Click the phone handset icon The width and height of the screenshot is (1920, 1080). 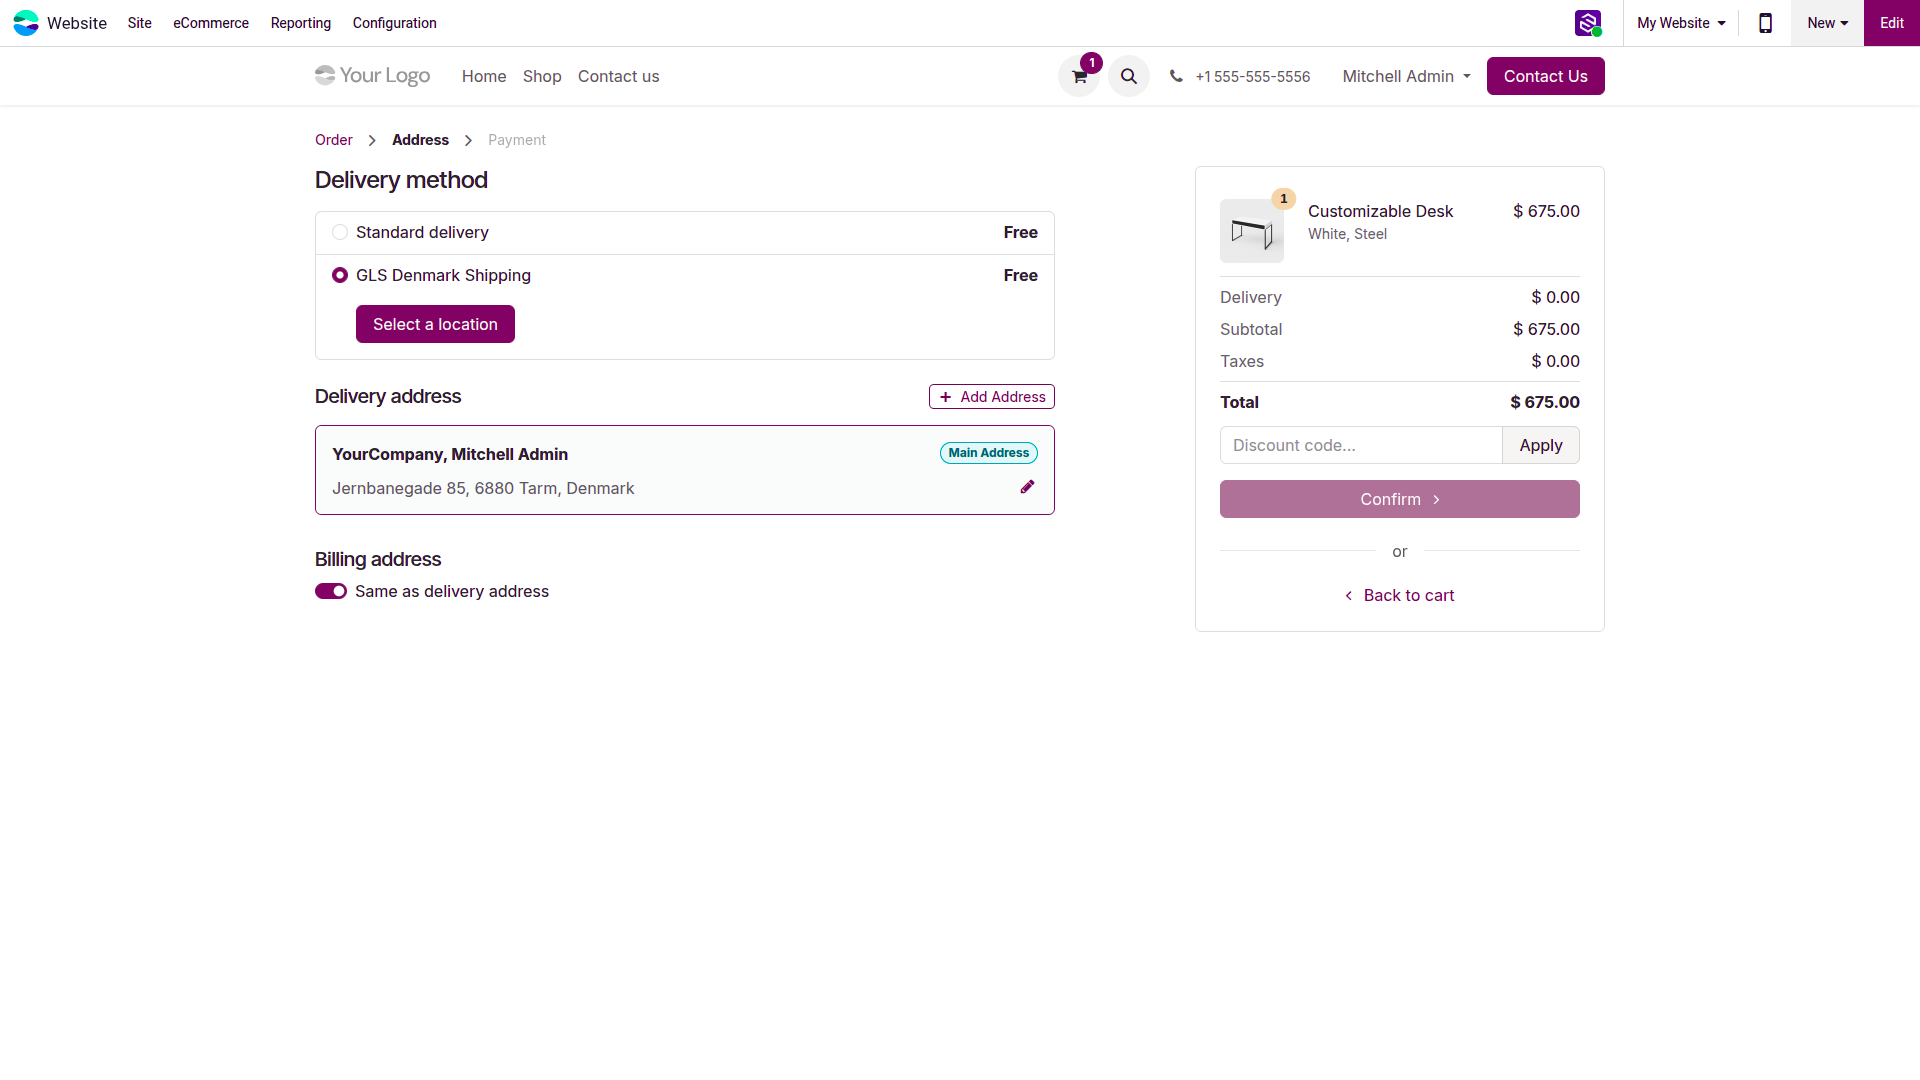pos(1176,76)
